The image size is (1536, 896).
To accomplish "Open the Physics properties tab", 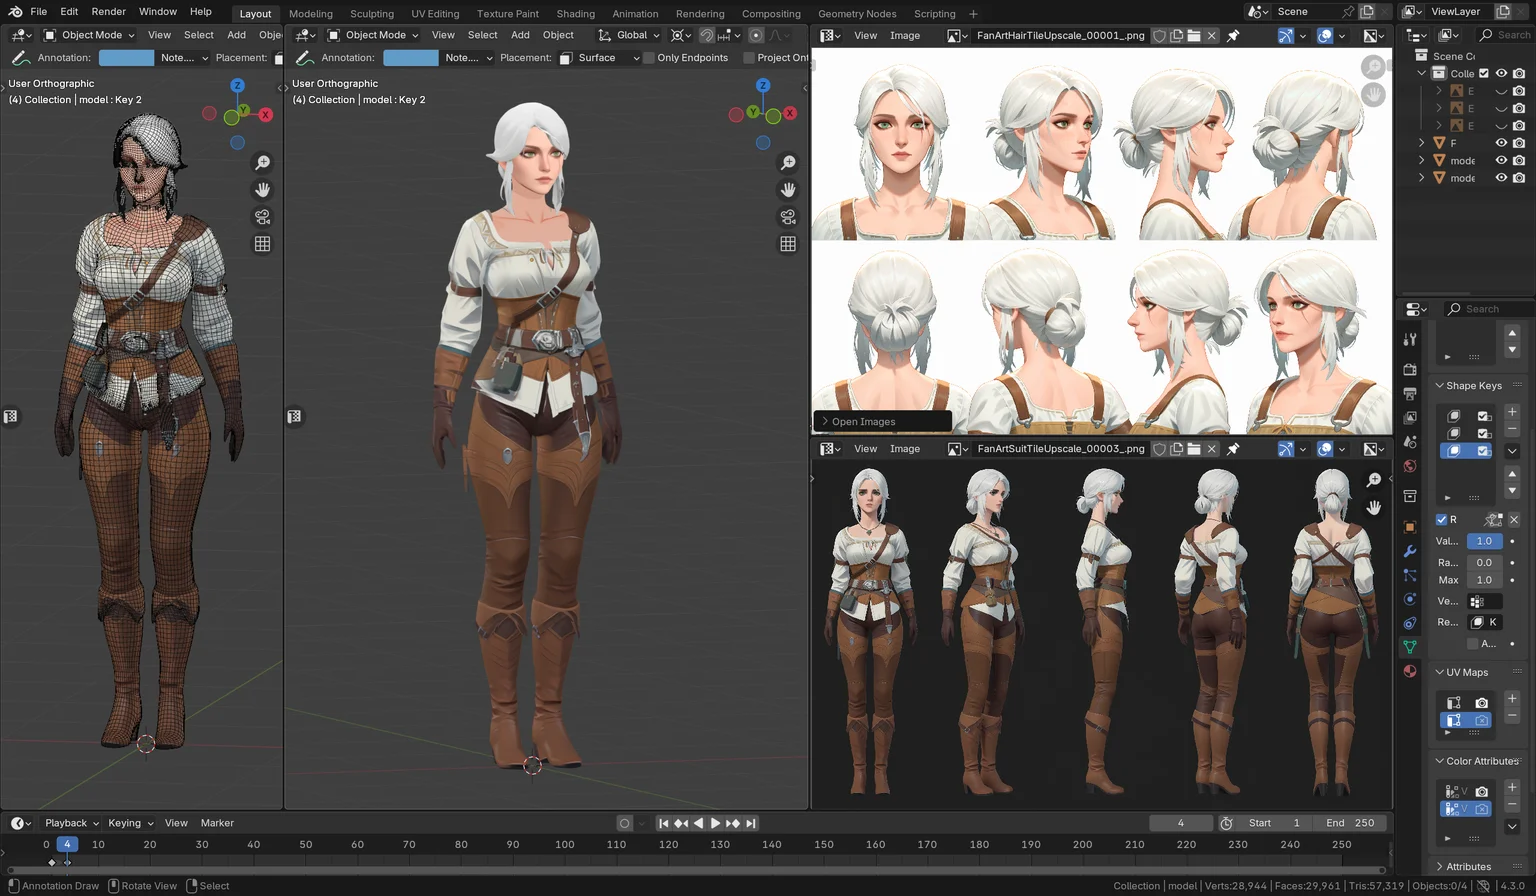I will click(x=1410, y=599).
